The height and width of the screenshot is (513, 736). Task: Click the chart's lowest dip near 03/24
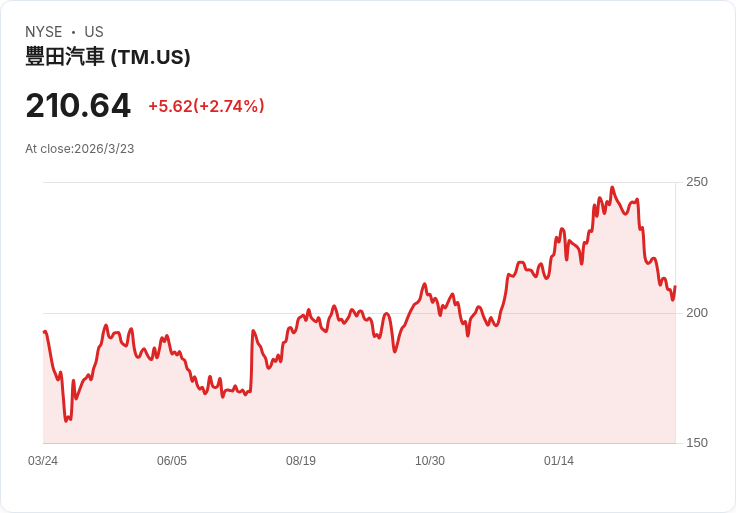pos(66,420)
